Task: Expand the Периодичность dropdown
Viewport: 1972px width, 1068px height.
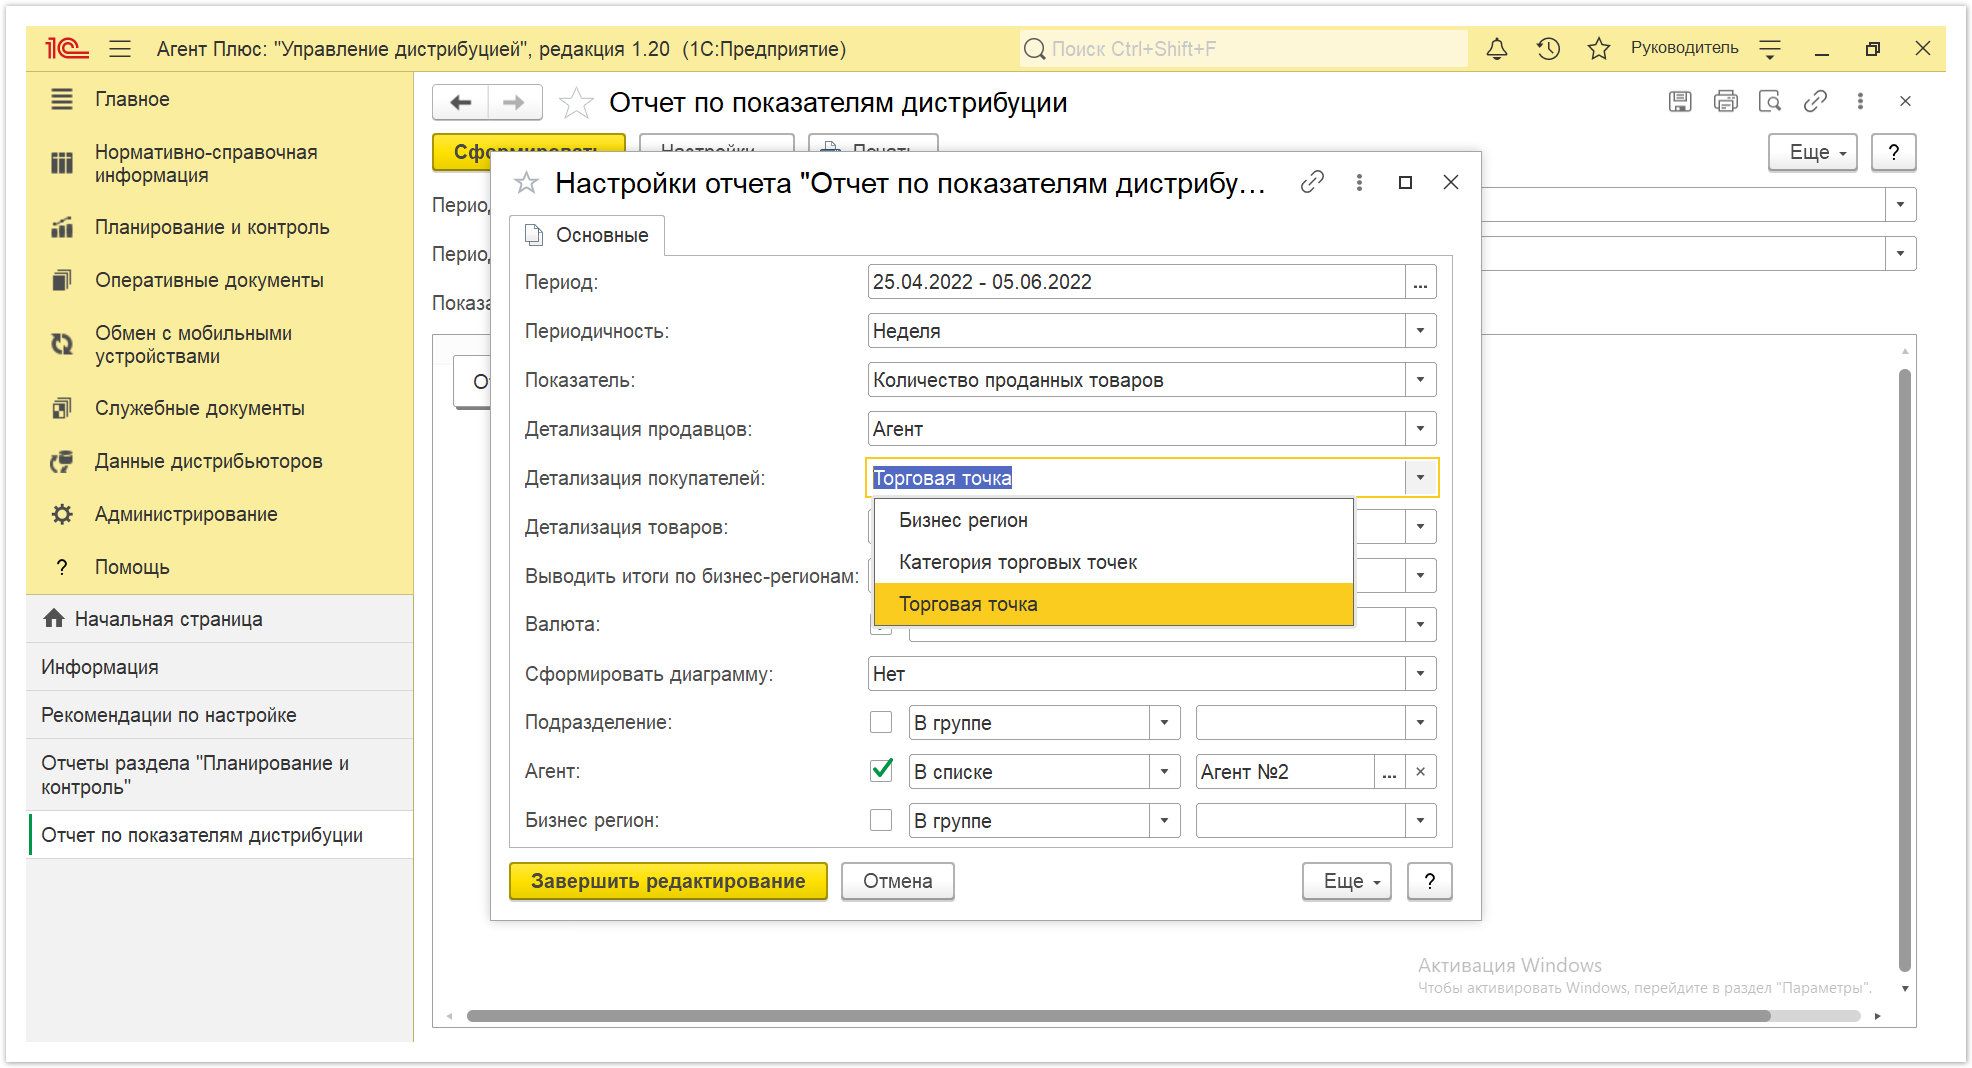Action: (x=1420, y=331)
